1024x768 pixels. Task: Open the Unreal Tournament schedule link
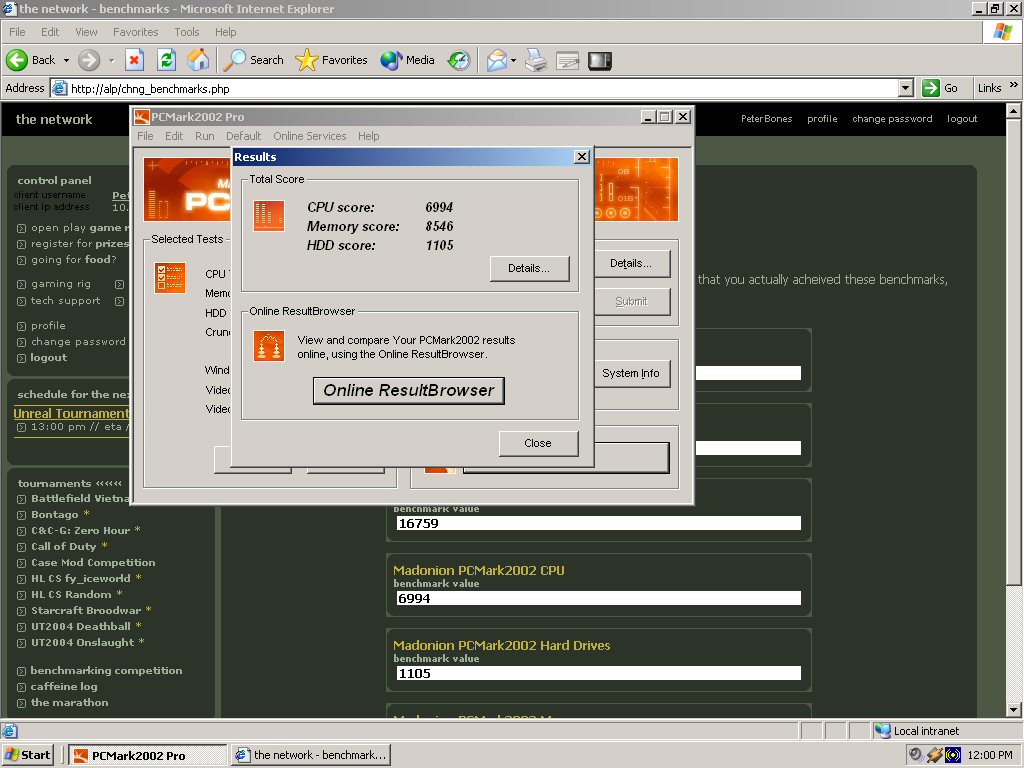(72, 413)
